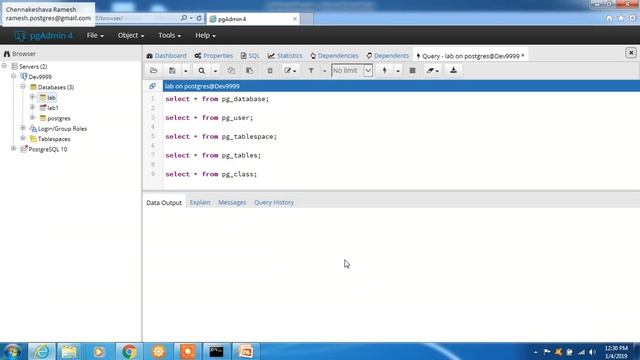Click the volume icon in system tray
This screenshot has width=640, height=360.
pyautogui.click(x=592, y=352)
